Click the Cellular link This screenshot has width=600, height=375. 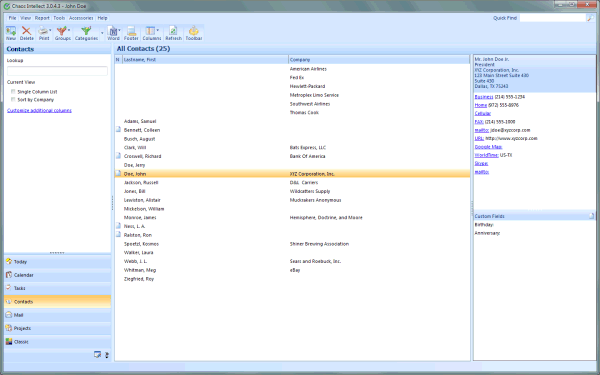483,114
